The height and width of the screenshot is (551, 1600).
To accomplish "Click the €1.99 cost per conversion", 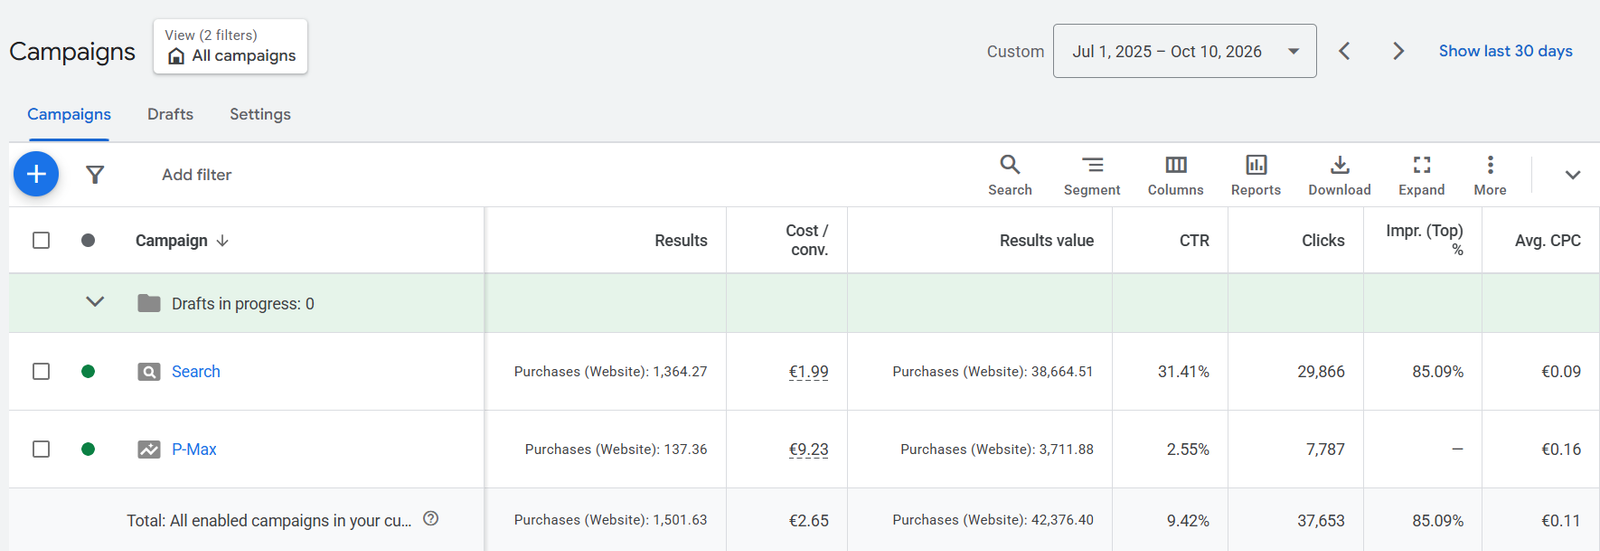I will (x=808, y=372).
